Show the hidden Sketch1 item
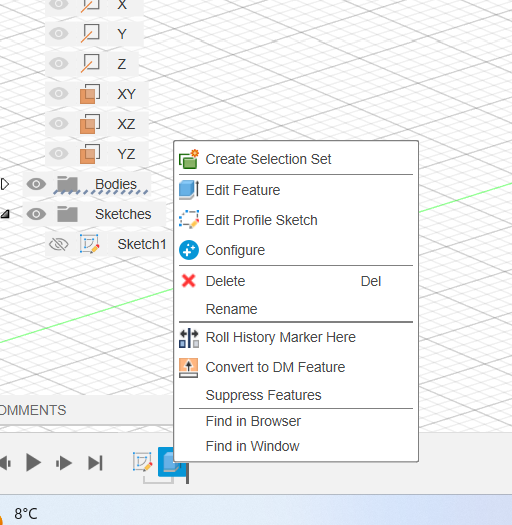This screenshot has width=512, height=525. pyautogui.click(x=59, y=244)
